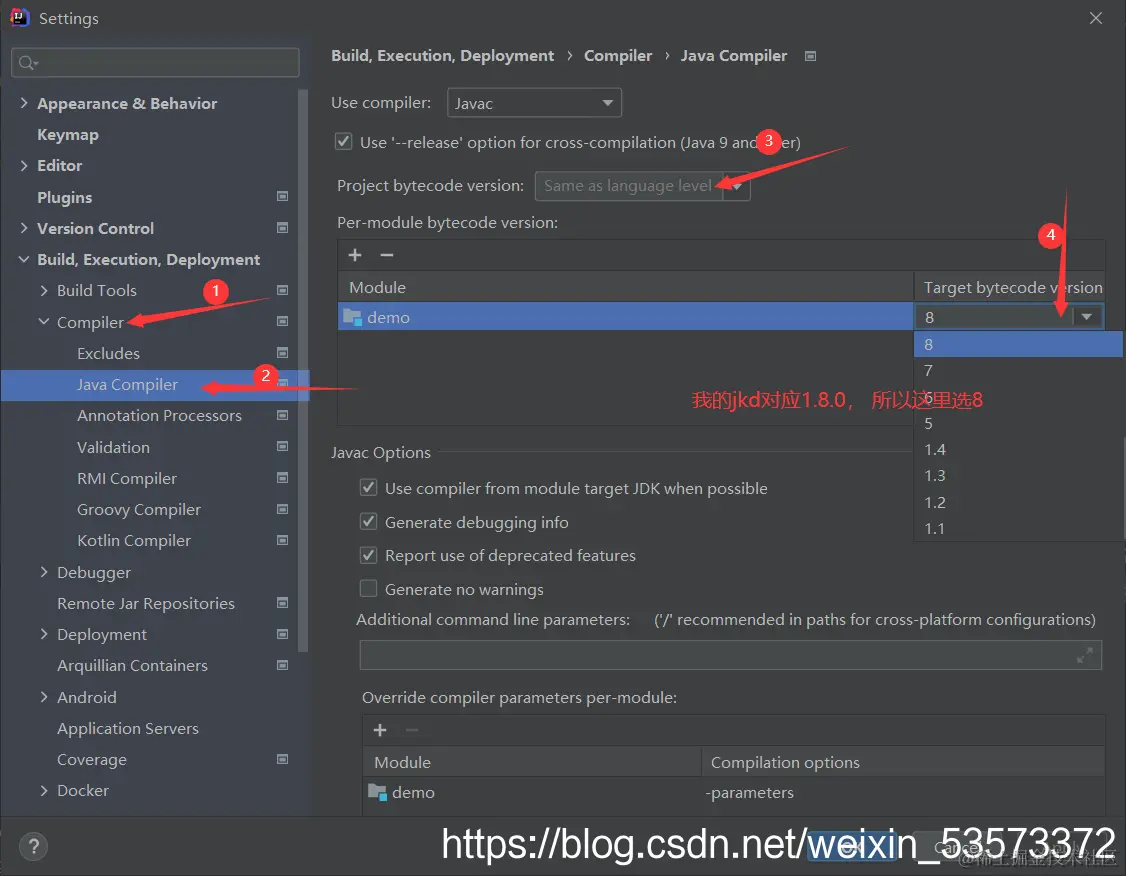Expand Version Control tree node
Image resolution: width=1126 pixels, height=876 pixels.
(24, 228)
